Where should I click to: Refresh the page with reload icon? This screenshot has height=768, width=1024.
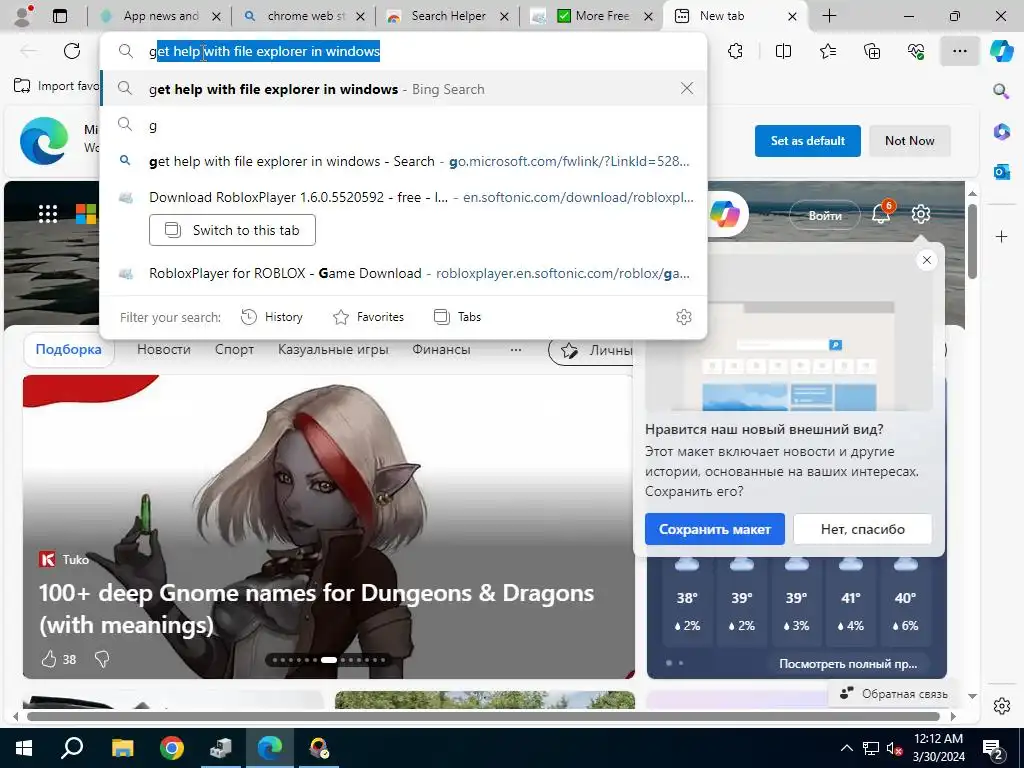[x=72, y=51]
